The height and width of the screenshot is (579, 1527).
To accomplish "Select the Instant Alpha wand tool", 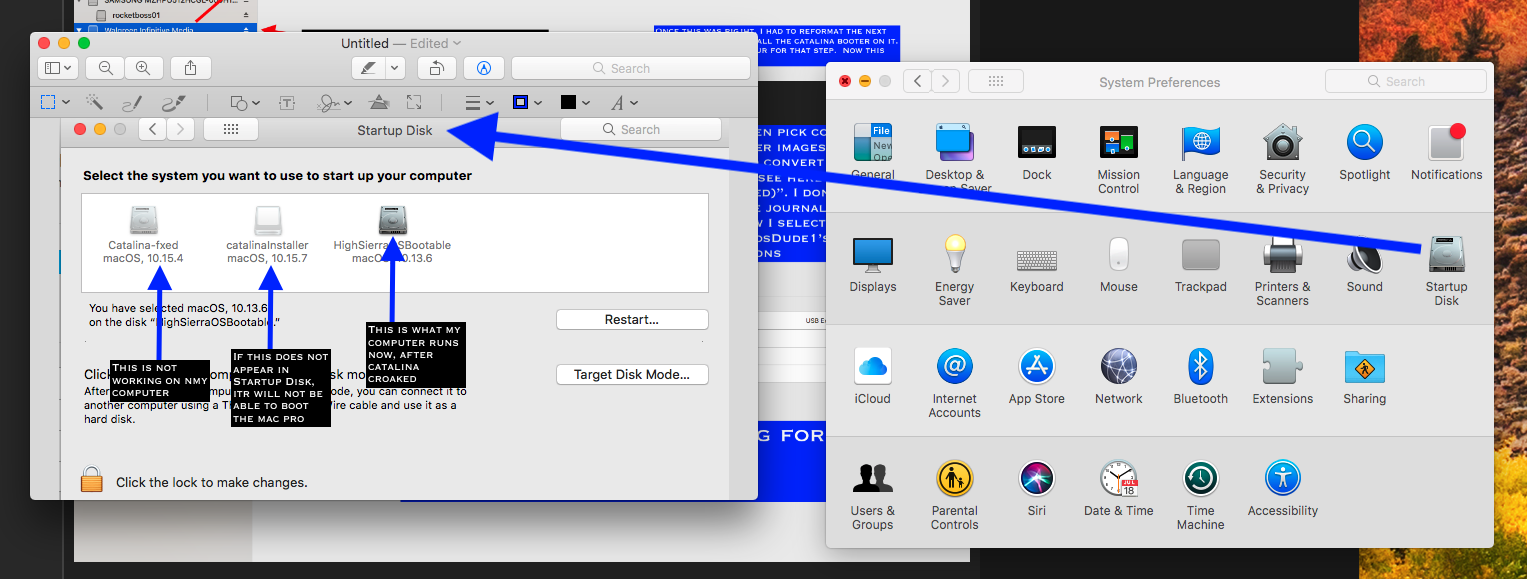I will pos(95,102).
